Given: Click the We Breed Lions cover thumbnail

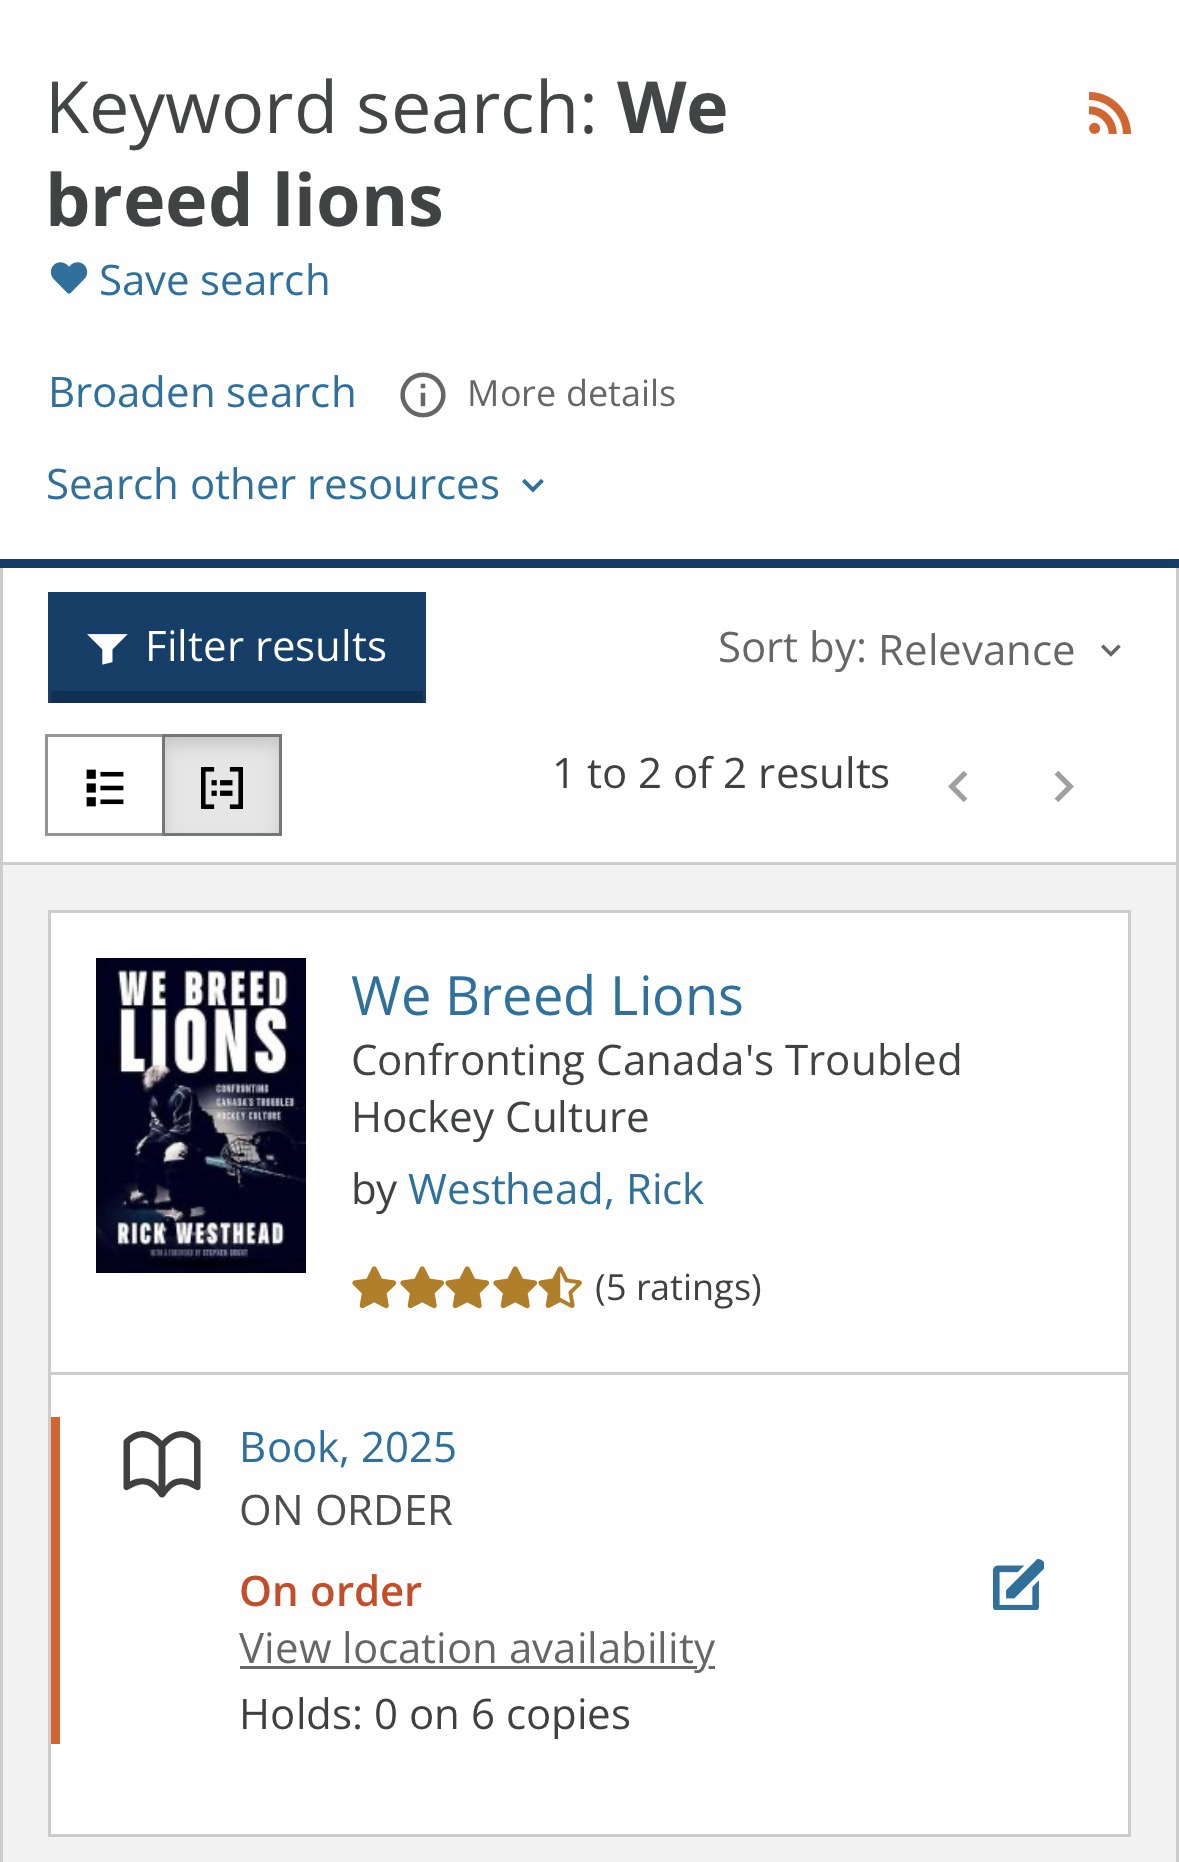Looking at the screenshot, I should click(x=201, y=1115).
